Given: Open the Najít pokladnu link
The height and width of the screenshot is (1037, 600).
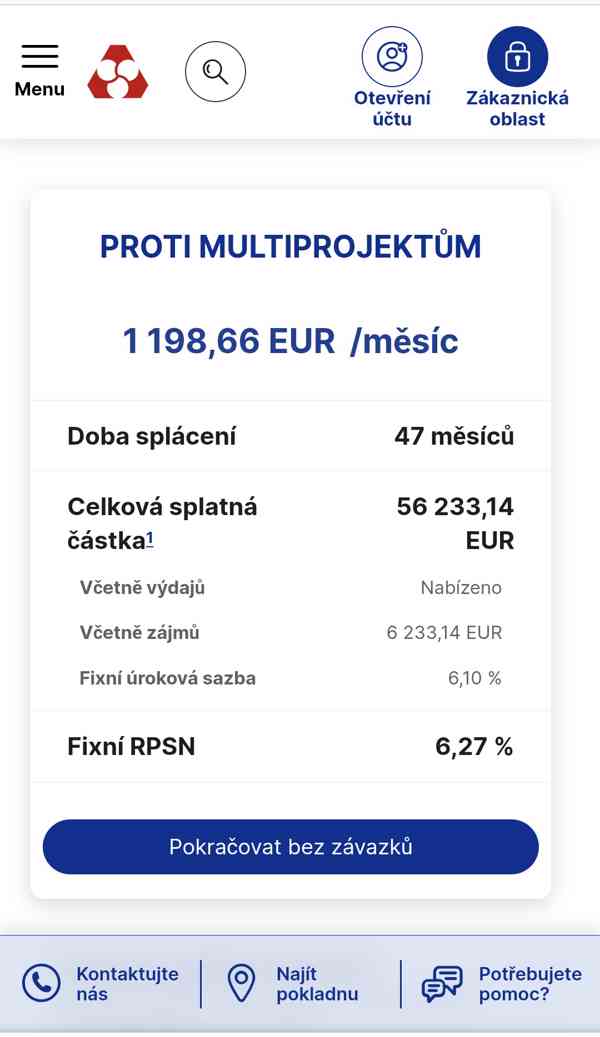Looking at the screenshot, I should pos(317,984).
